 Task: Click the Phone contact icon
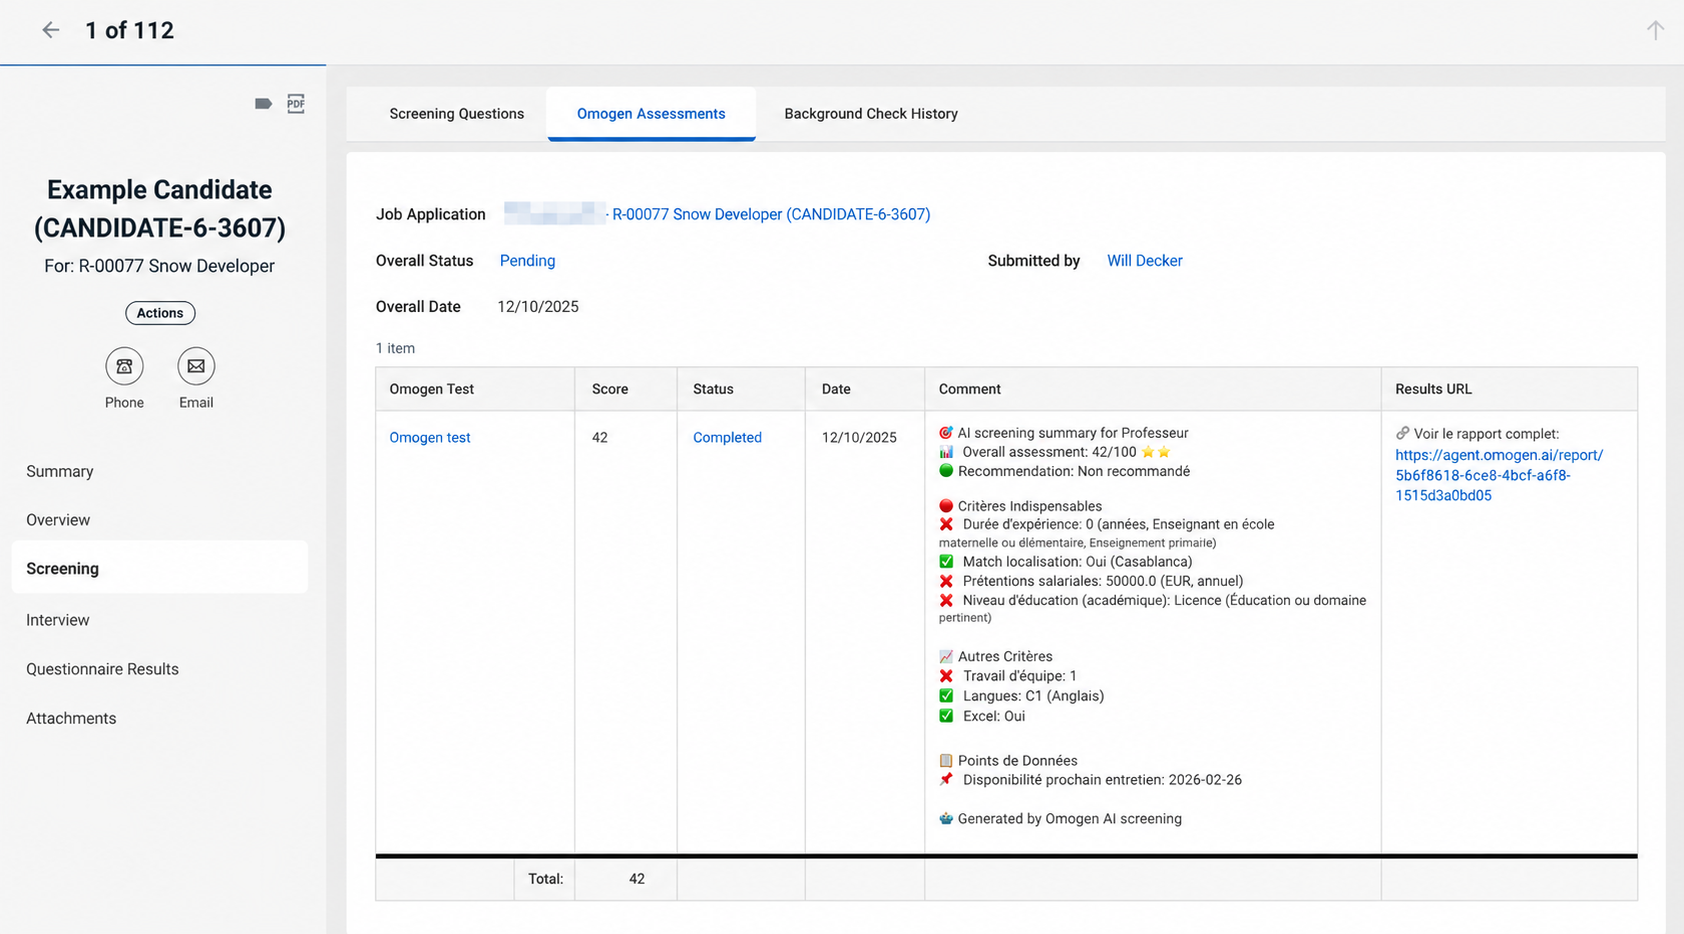(x=124, y=366)
